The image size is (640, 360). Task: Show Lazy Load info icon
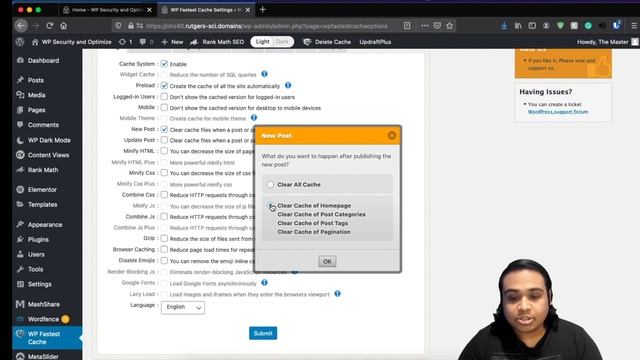tap(338, 293)
